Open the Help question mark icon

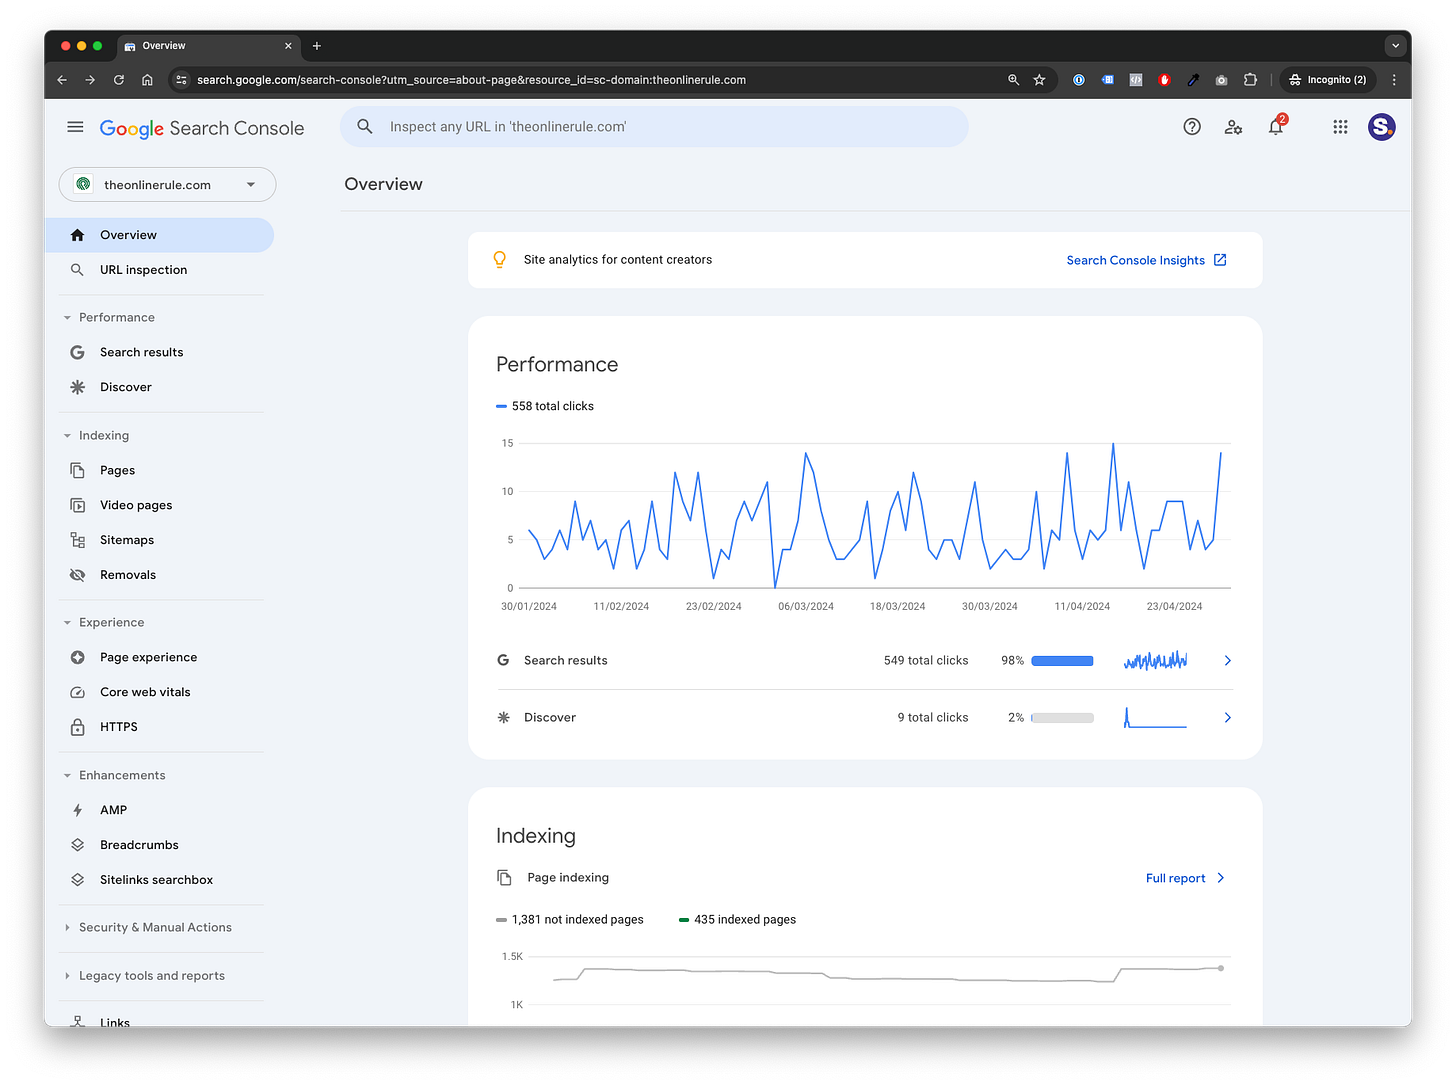tap(1192, 127)
